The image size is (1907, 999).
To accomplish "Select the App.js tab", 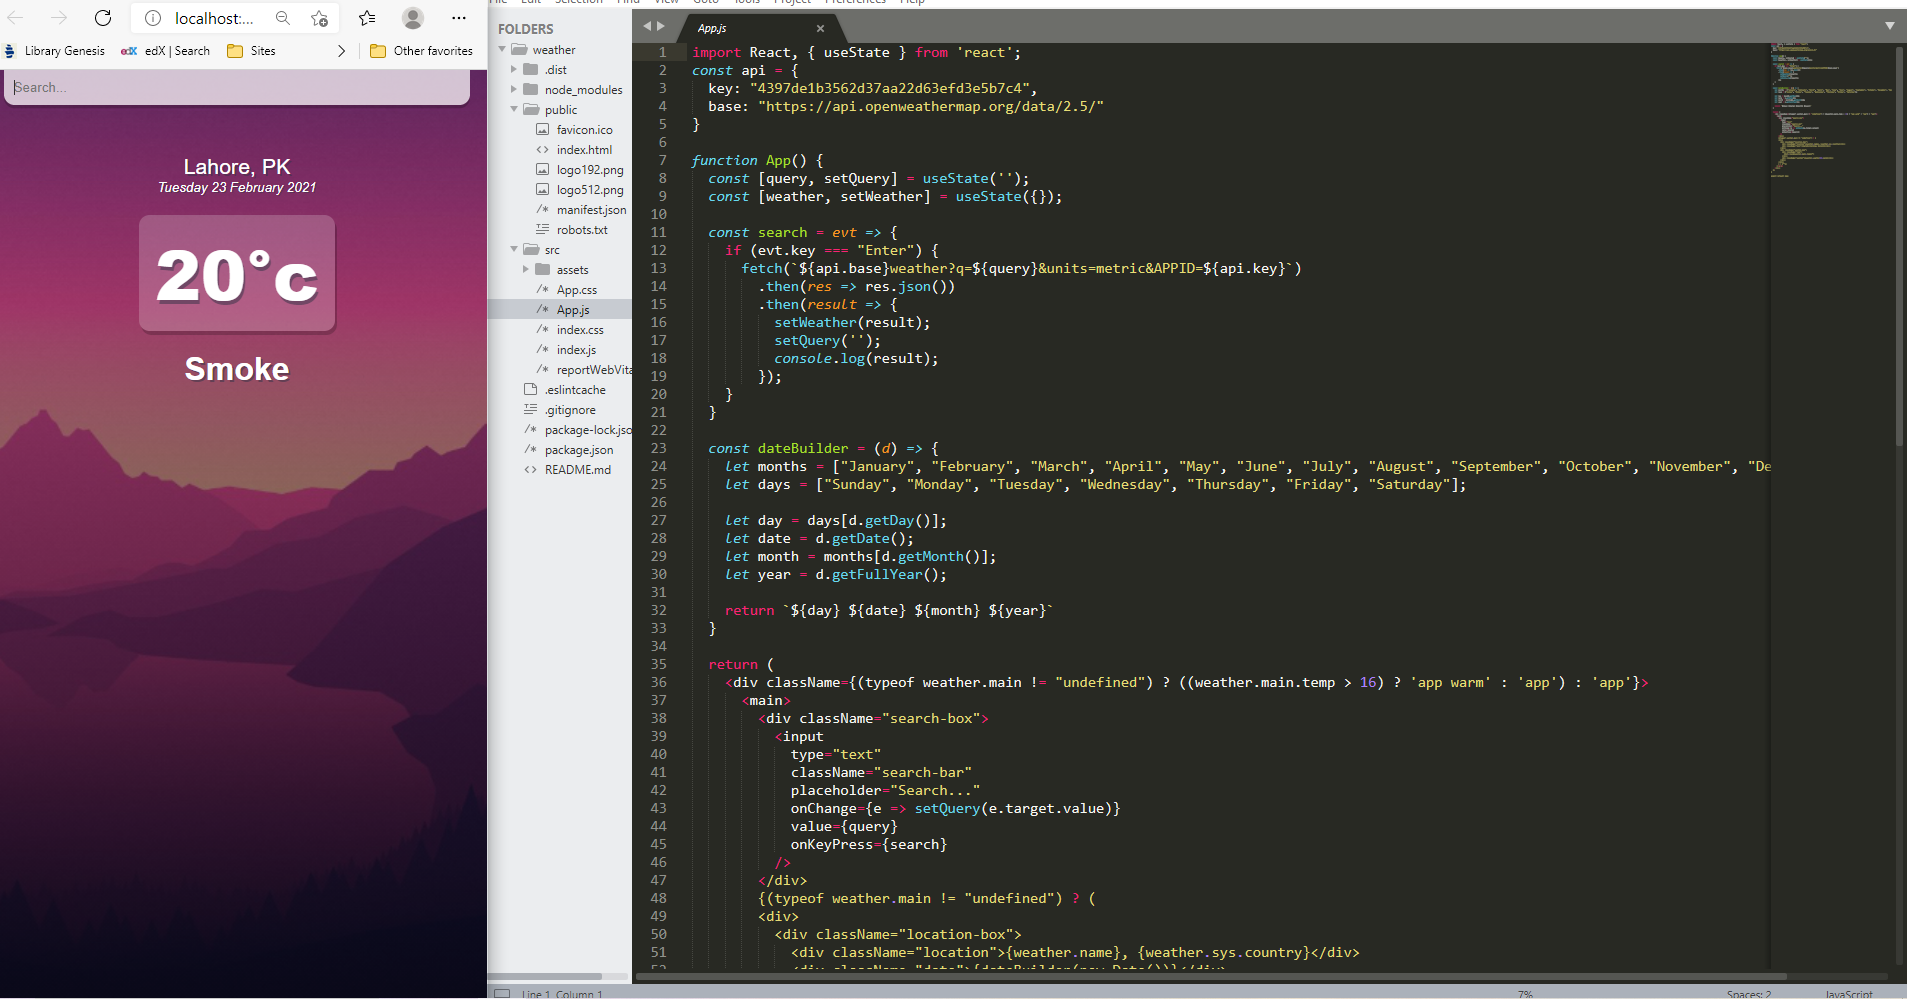I will (712, 28).
